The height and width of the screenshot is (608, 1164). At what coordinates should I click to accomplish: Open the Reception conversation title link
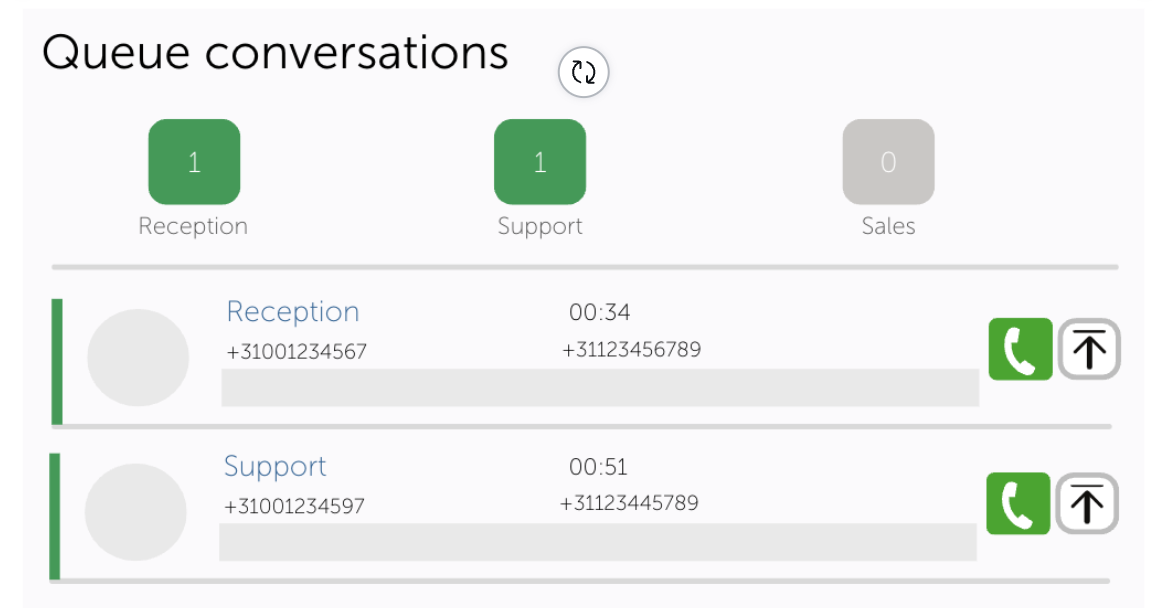coord(292,312)
